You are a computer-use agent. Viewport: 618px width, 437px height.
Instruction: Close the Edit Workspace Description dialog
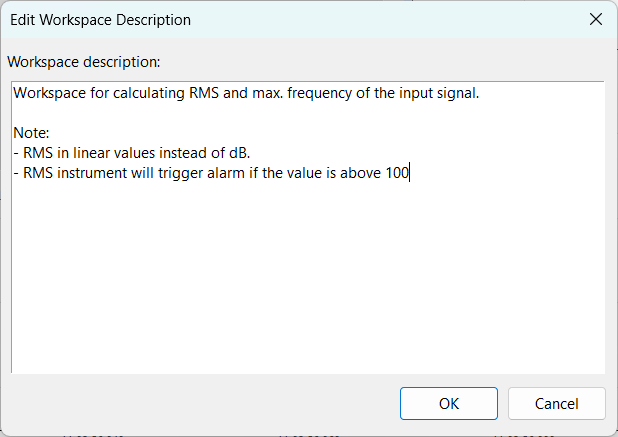(x=595, y=19)
